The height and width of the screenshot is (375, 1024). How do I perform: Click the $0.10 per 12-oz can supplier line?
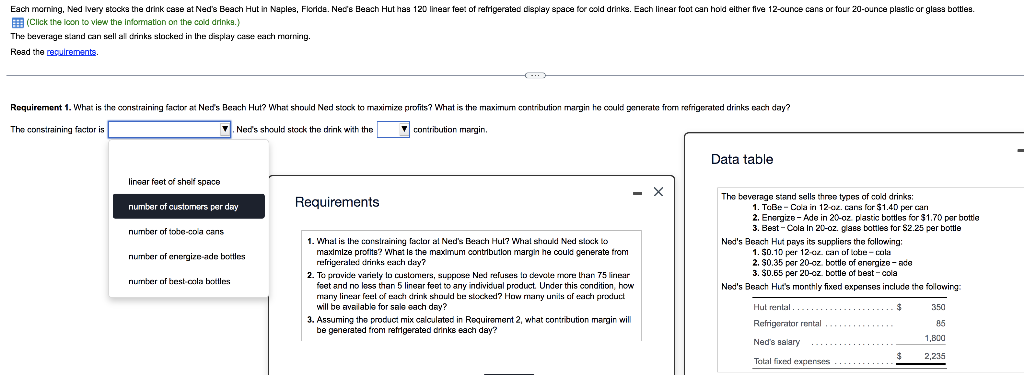[822, 252]
